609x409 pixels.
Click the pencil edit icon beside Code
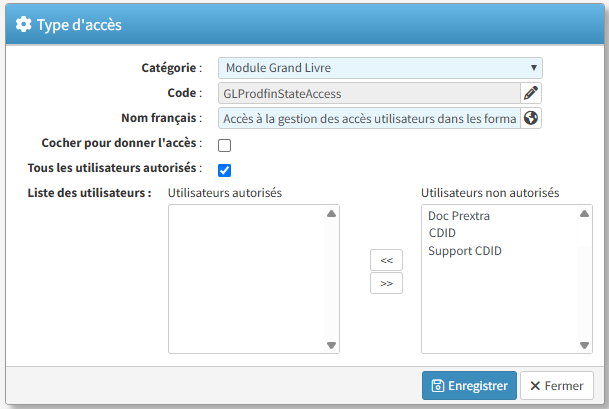tap(531, 94)
